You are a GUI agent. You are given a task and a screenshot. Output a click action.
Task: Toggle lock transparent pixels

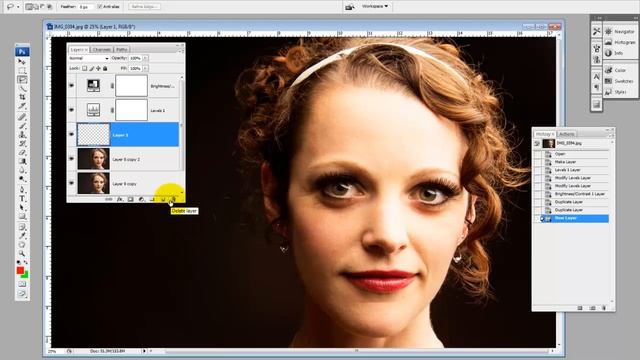84,69
